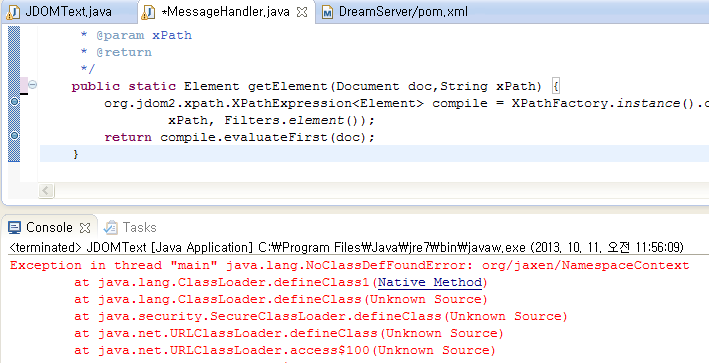The image size is (709, 363).
Task: Click the XPathFactory text in code
Action: (561, 103)
